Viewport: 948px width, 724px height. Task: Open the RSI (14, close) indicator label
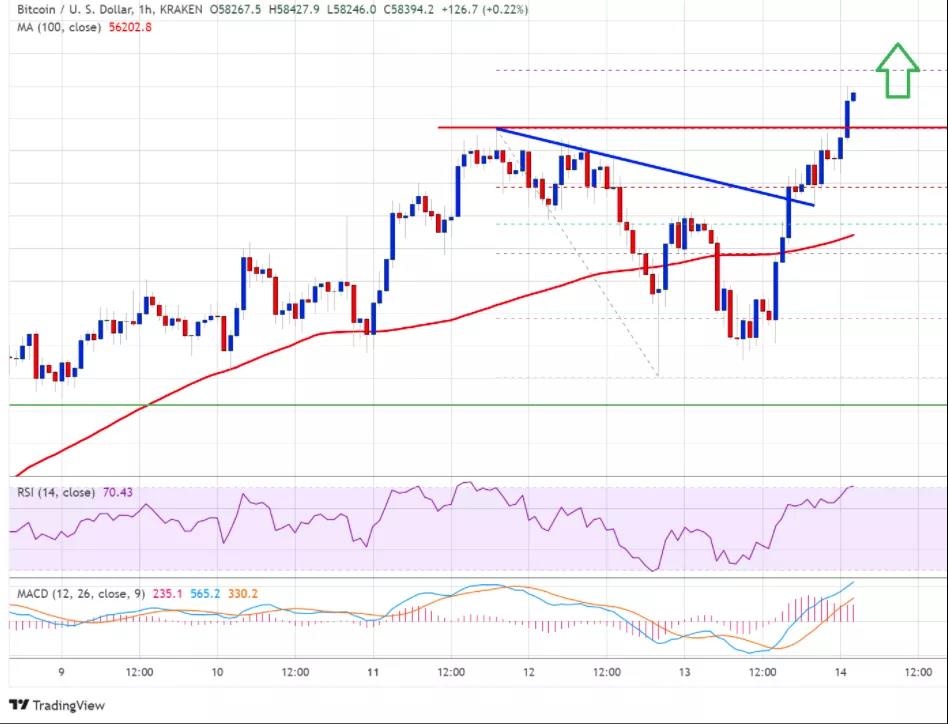[x=55, y=493]
